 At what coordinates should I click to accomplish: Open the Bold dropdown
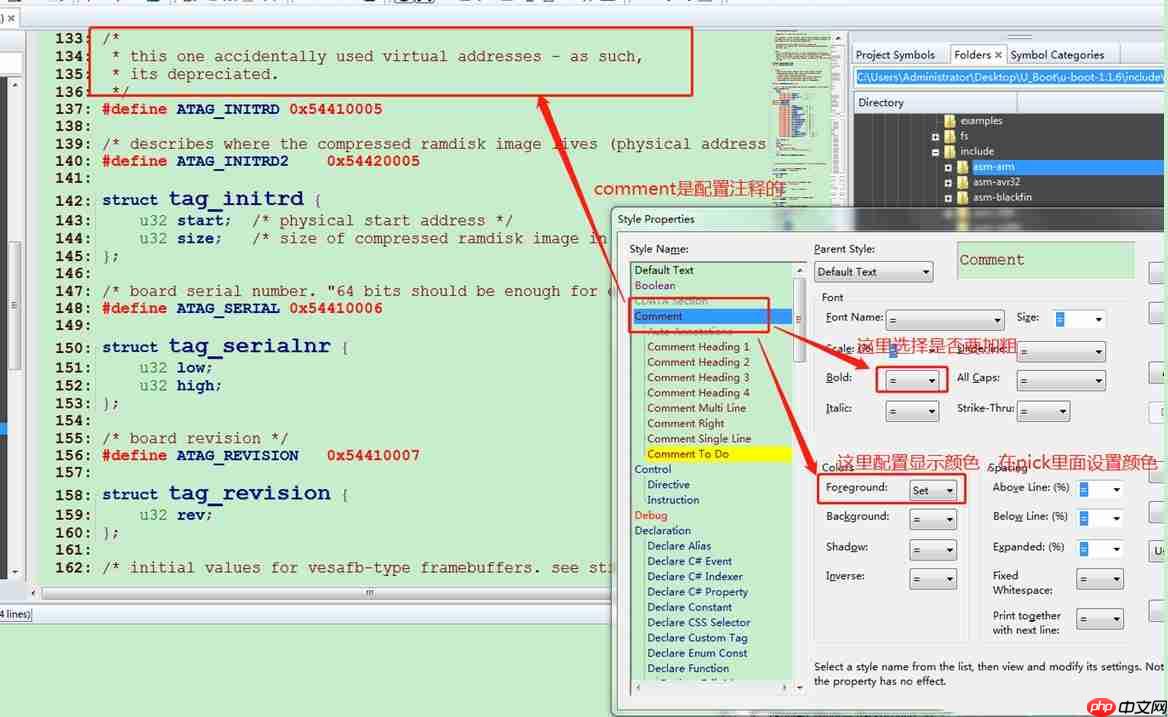point(912,380)
